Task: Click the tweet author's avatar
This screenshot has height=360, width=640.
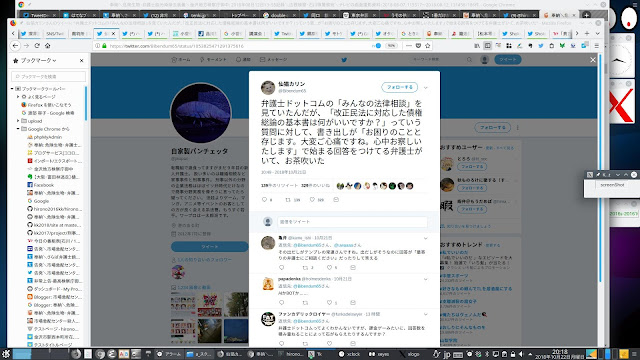Action: [x=268, y=87]
